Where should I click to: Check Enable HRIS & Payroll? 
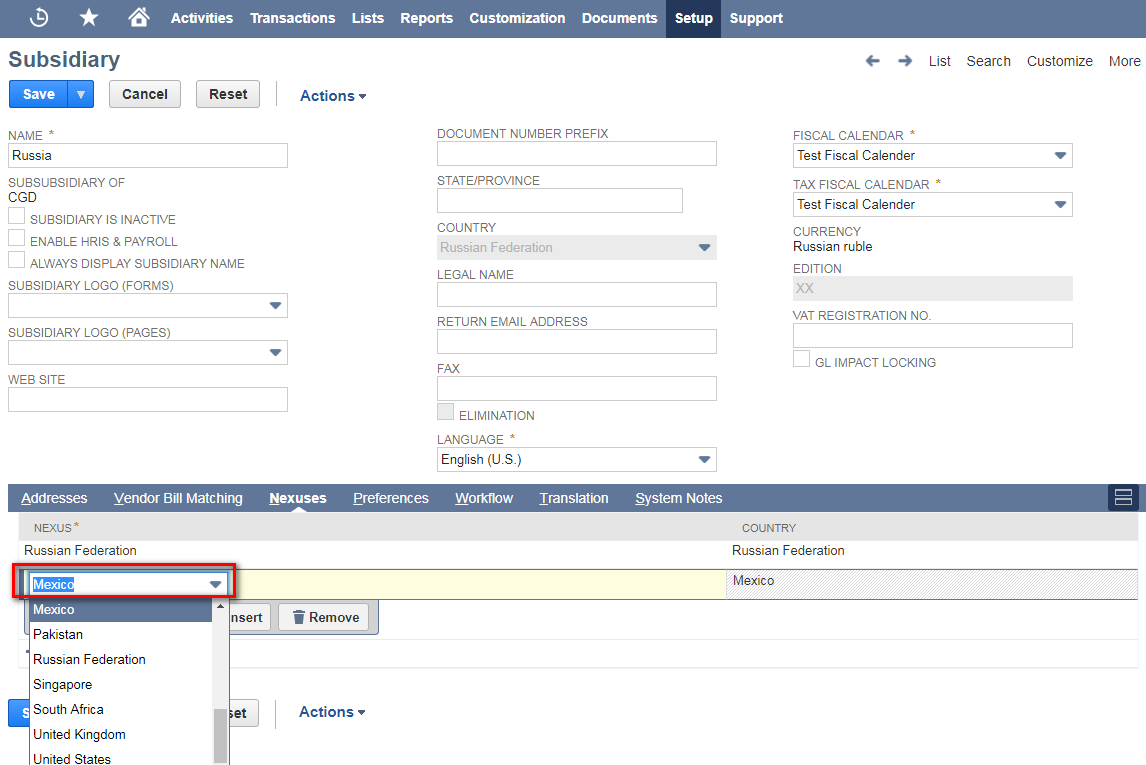pos(16,240)
